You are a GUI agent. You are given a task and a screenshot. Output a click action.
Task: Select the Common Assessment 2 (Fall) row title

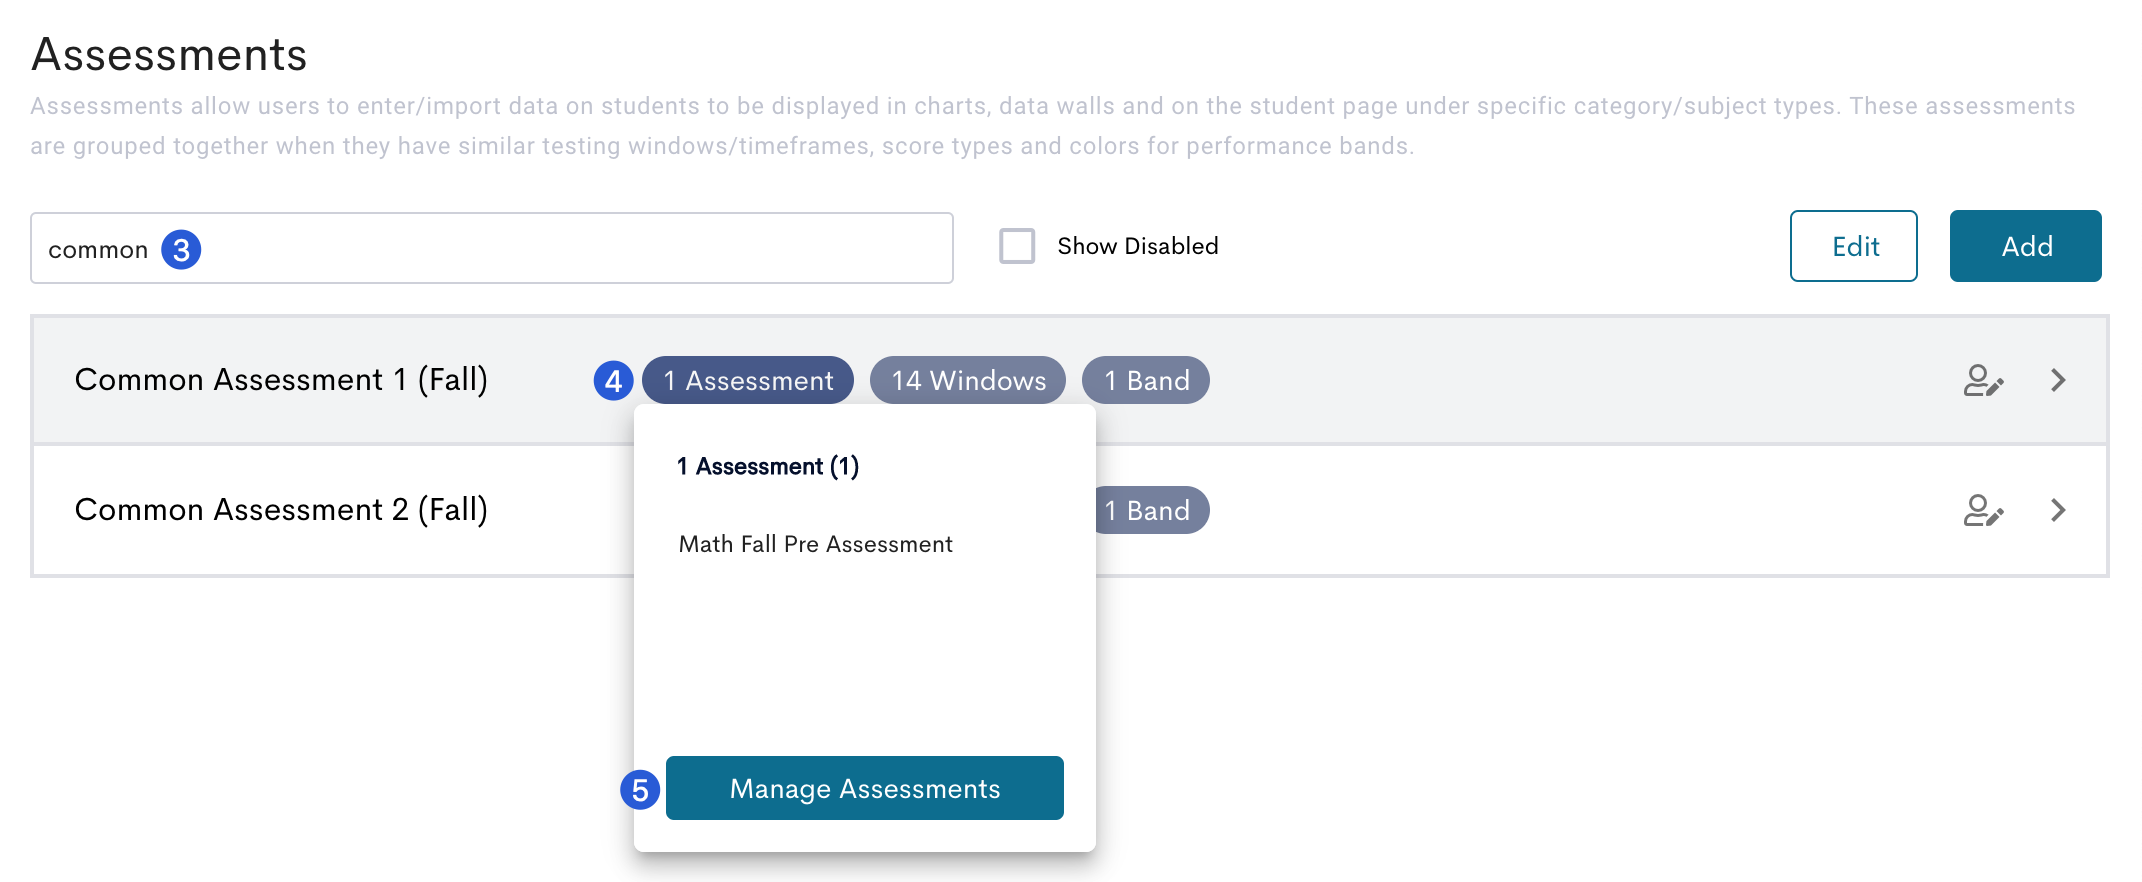[x=282, y=511]
